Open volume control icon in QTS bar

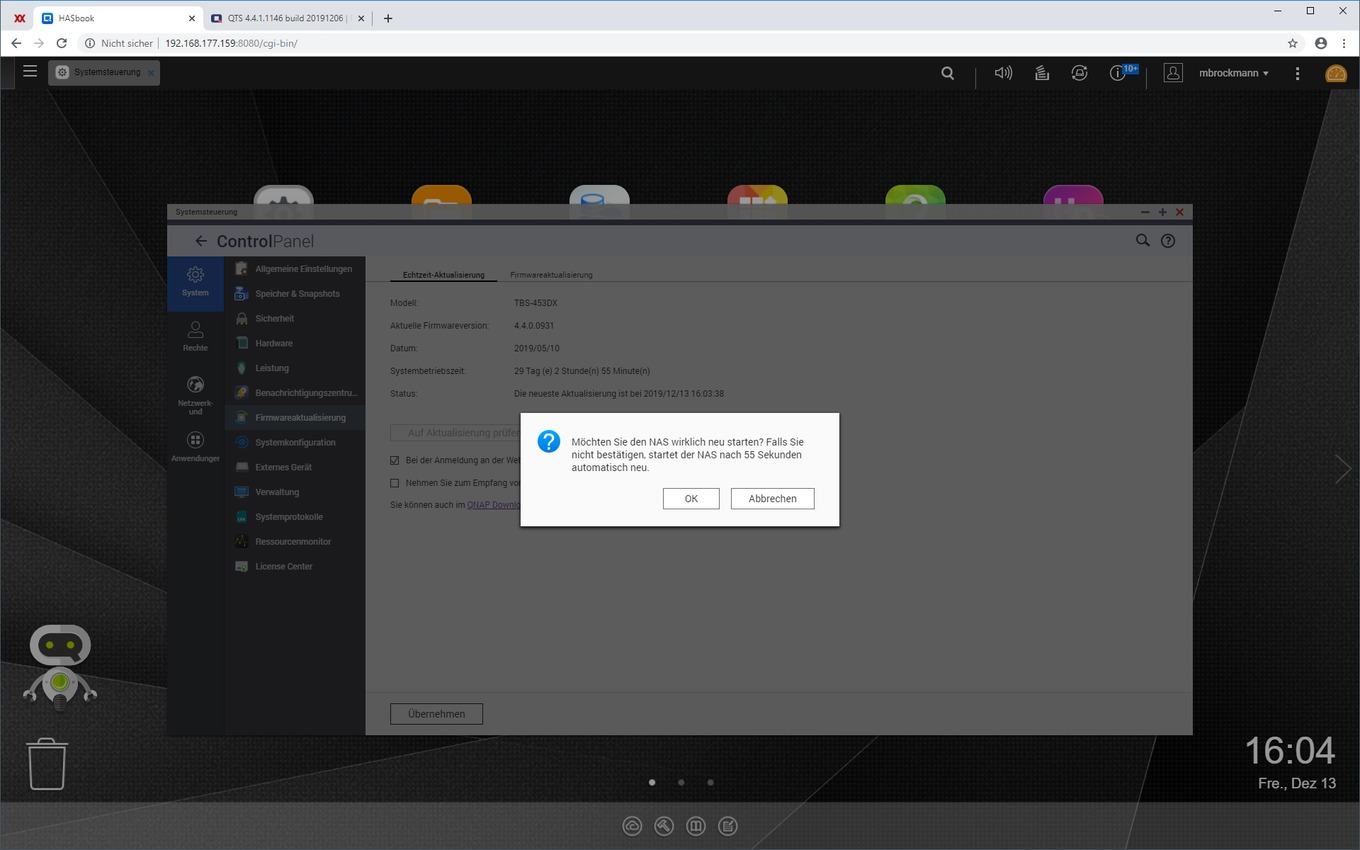coord(1003,73)
